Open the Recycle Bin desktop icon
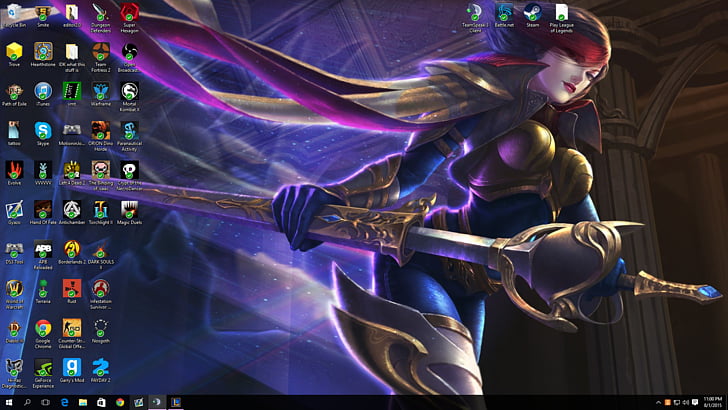728x410 pixels. [x=14, y=15]
